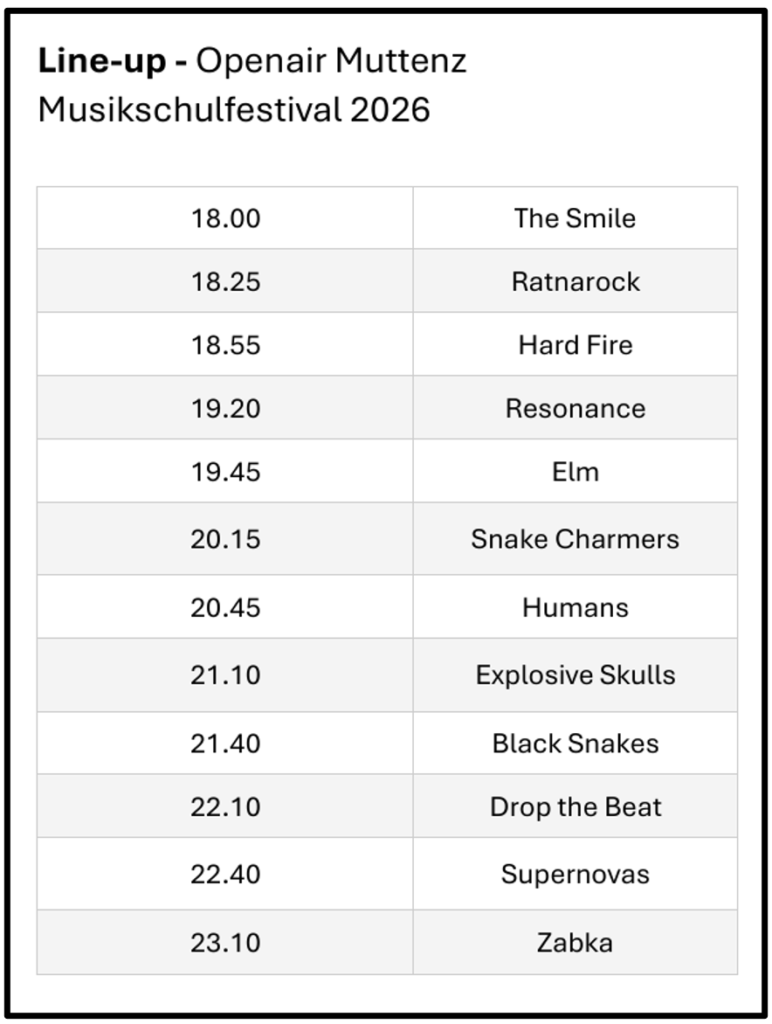Click the Explosive Skulls cell
Image resolution: width=772 pixels, height=1024 pixels.
(575, 675)
